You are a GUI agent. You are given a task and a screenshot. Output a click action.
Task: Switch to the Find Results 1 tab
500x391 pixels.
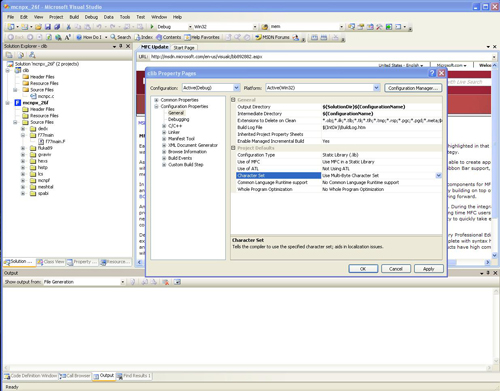134,376
